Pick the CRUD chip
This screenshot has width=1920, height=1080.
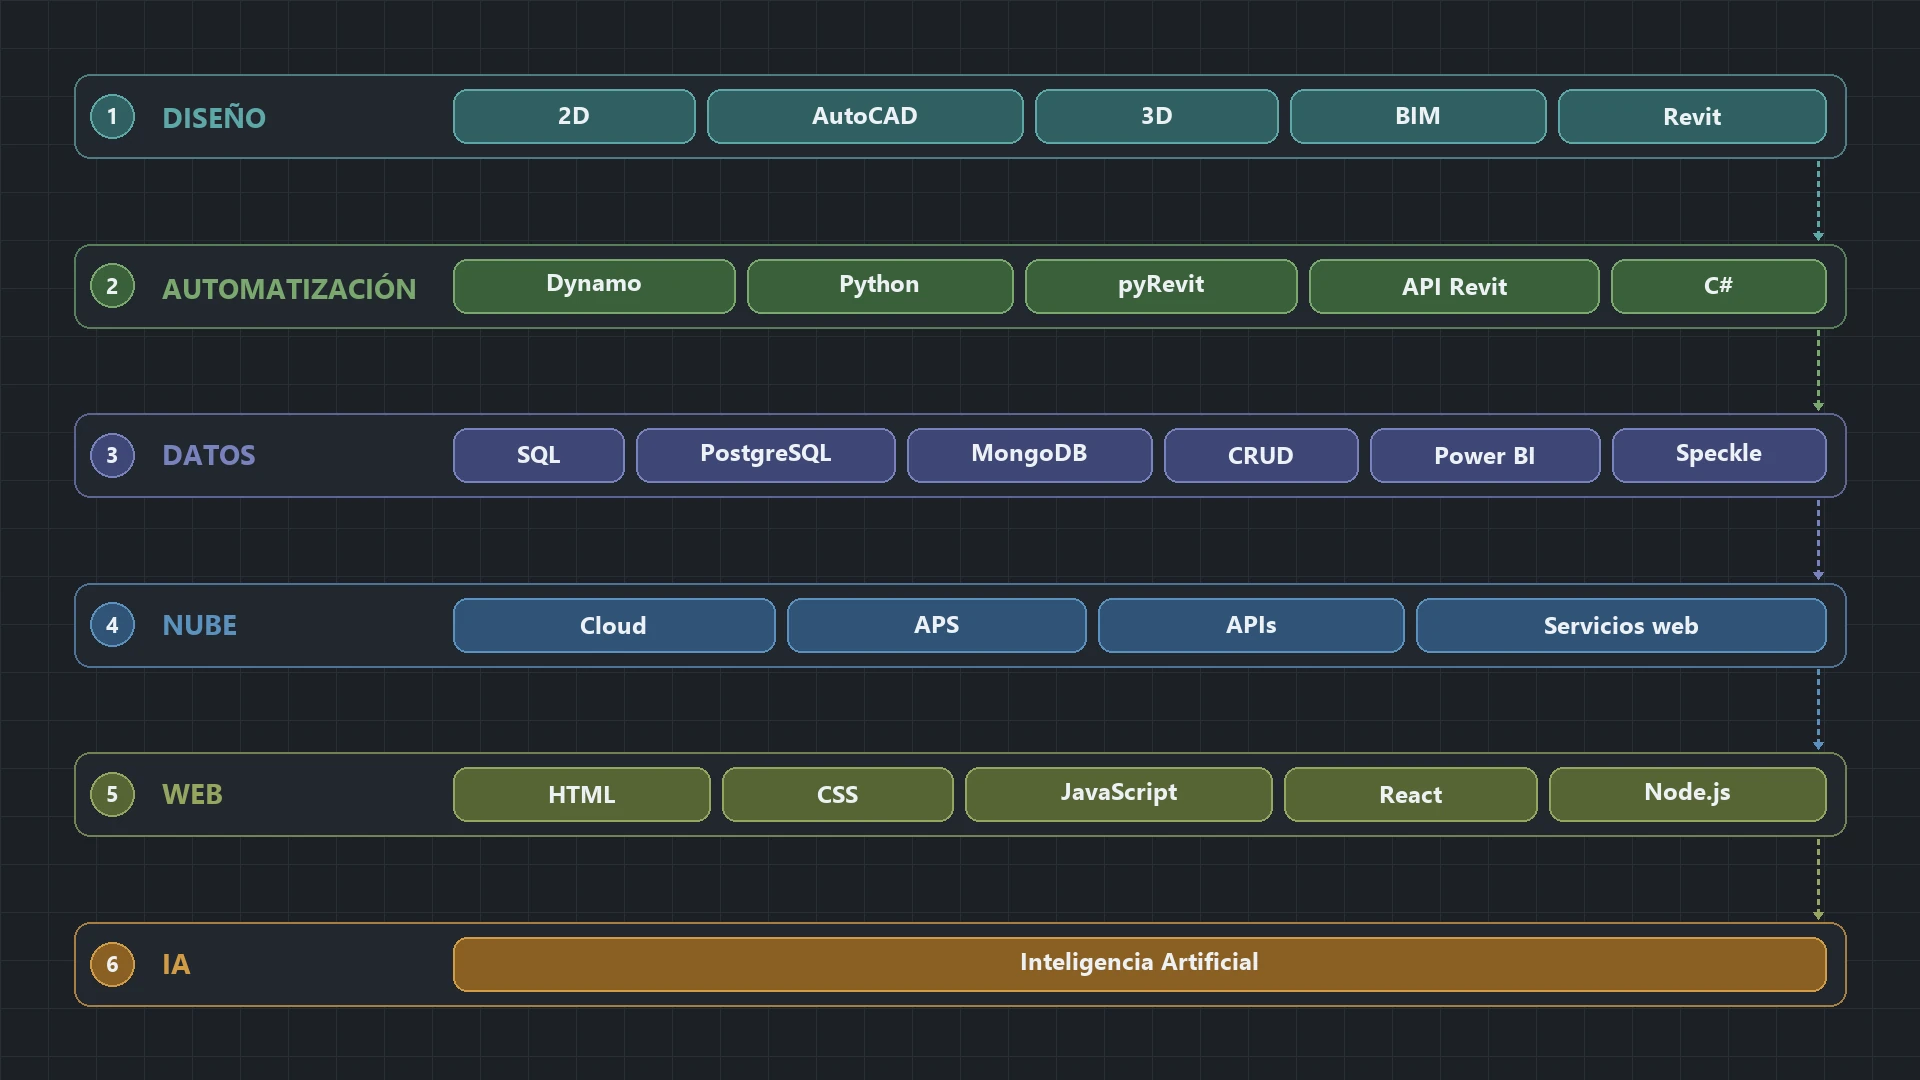click(x=1261, y=456)
